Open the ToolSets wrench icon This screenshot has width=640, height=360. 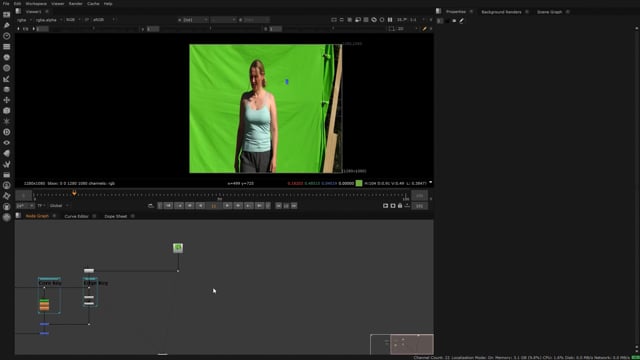click(7, 164)
